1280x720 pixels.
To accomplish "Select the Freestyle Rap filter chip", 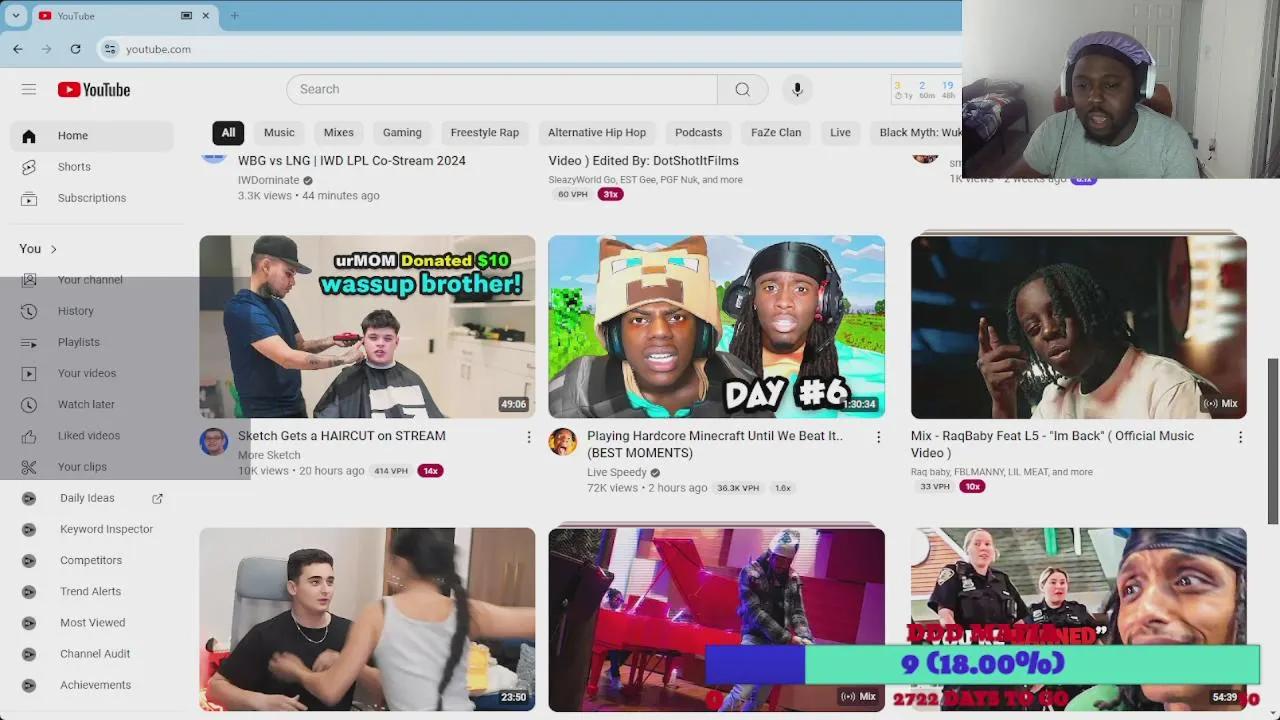I will click(x=485, y=132).
